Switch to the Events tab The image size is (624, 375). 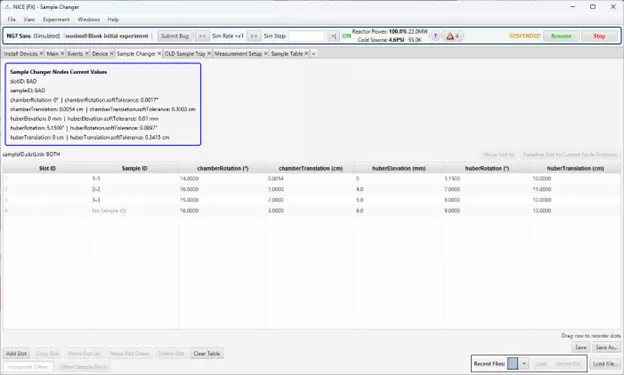(x=75, y=53)
